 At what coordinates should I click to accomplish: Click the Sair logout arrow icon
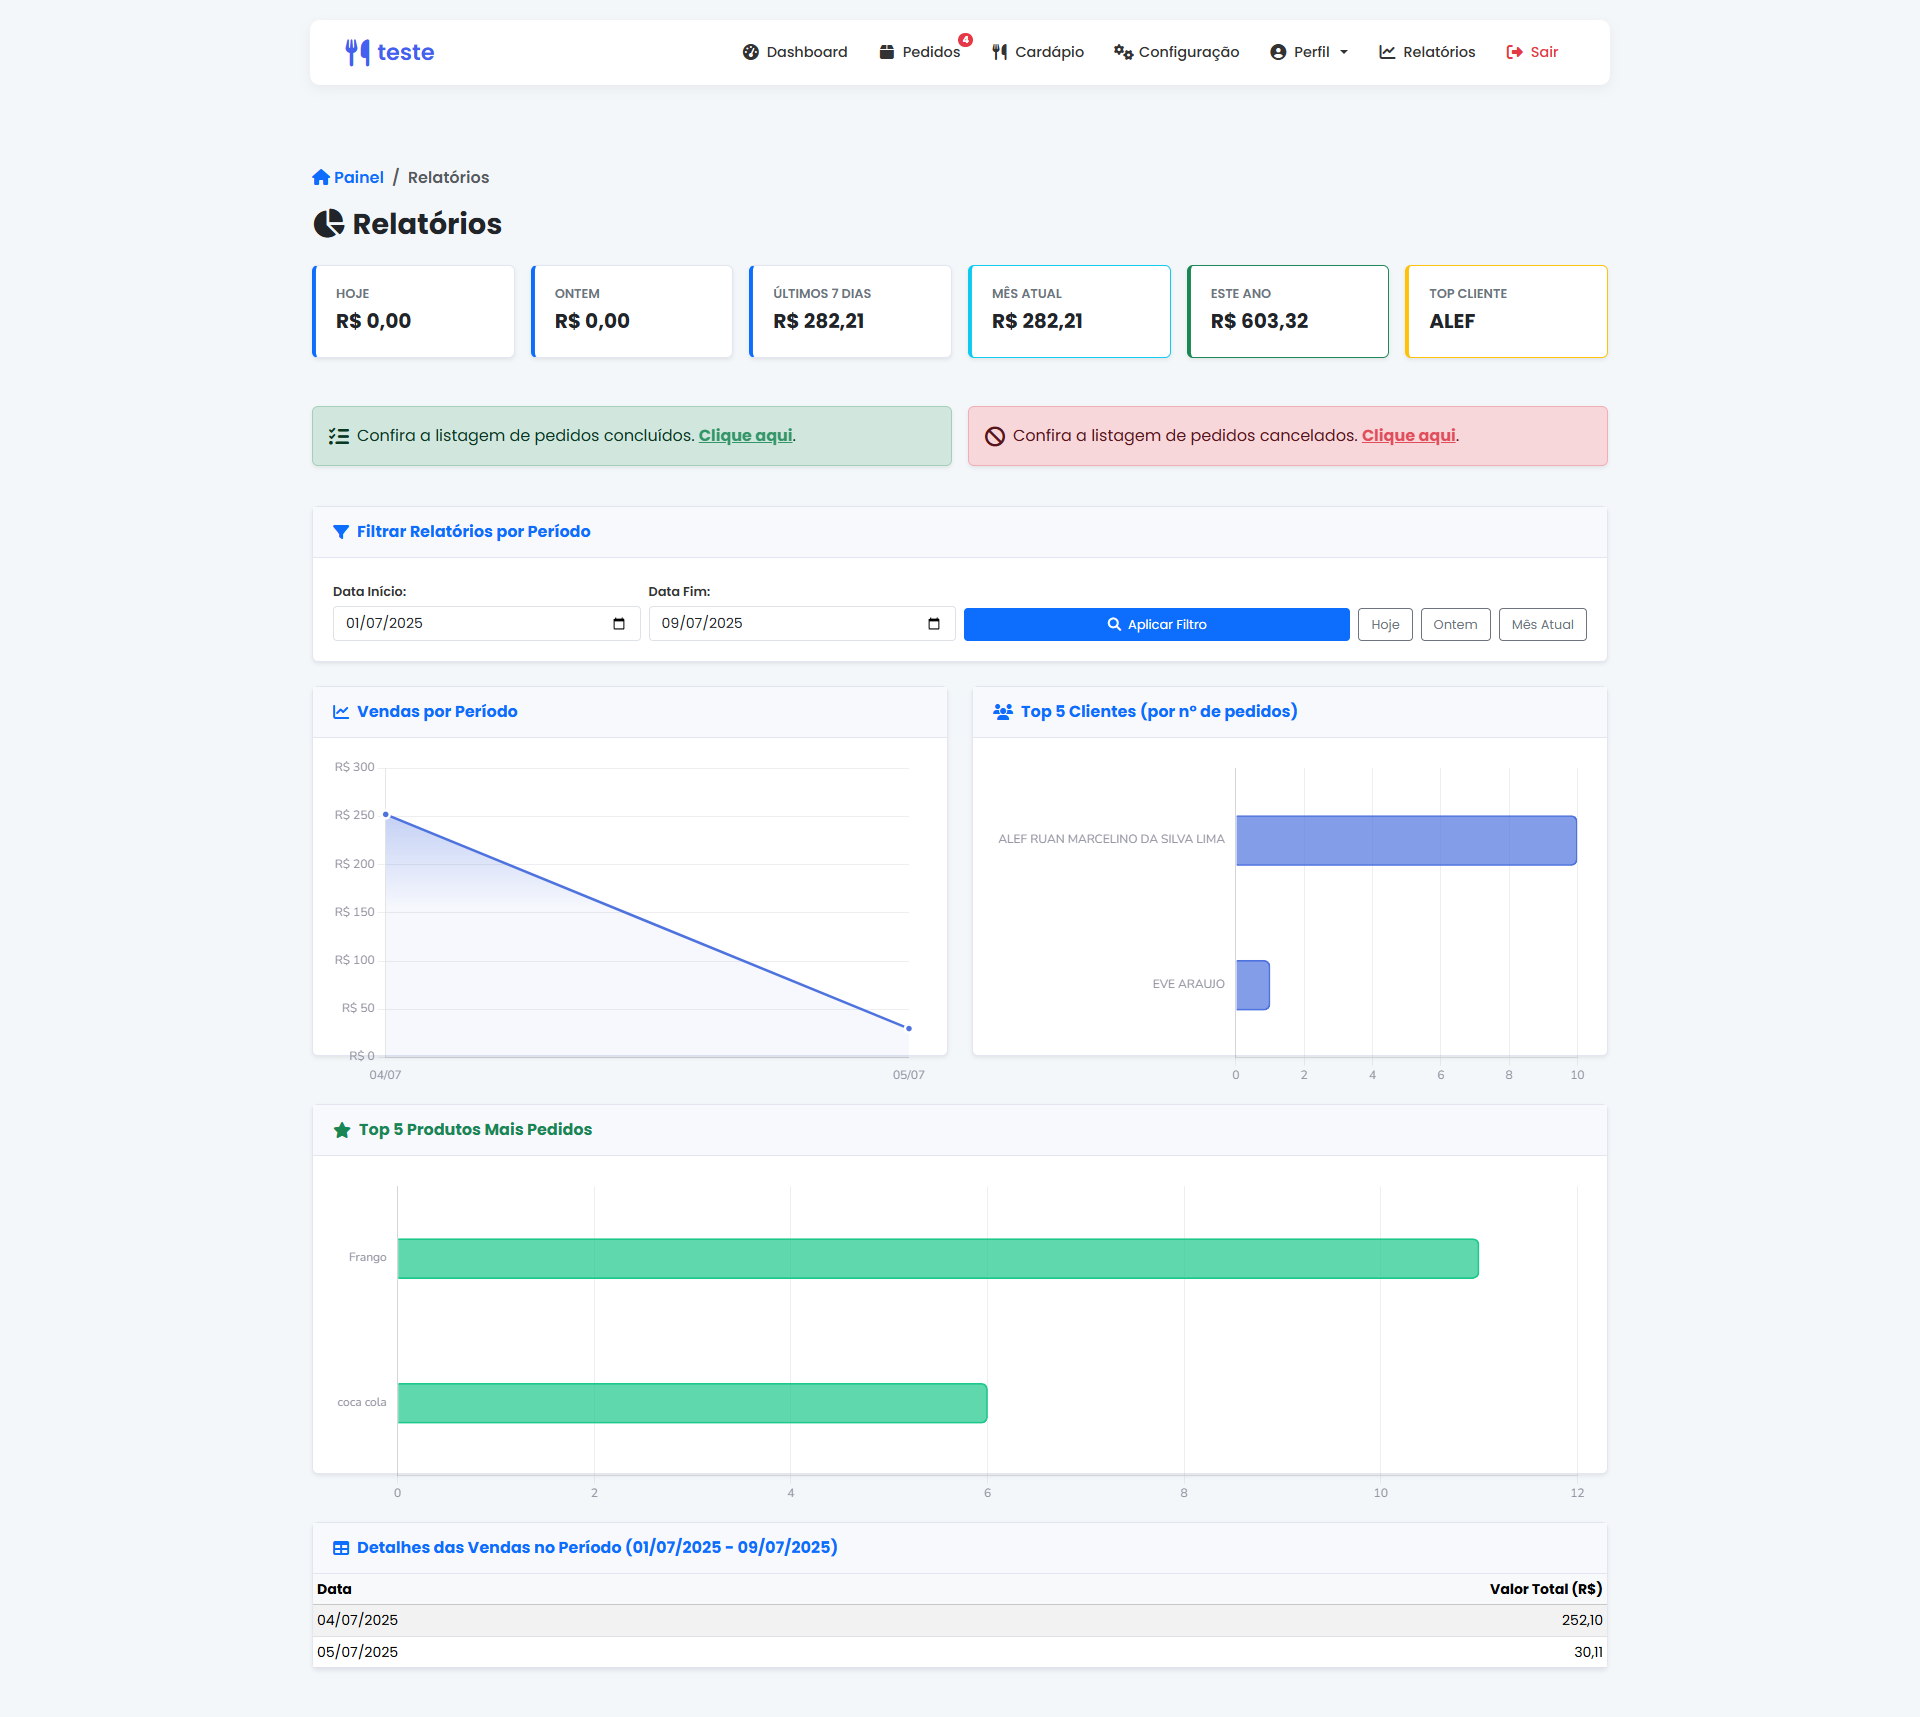[x=1514, y=52]
